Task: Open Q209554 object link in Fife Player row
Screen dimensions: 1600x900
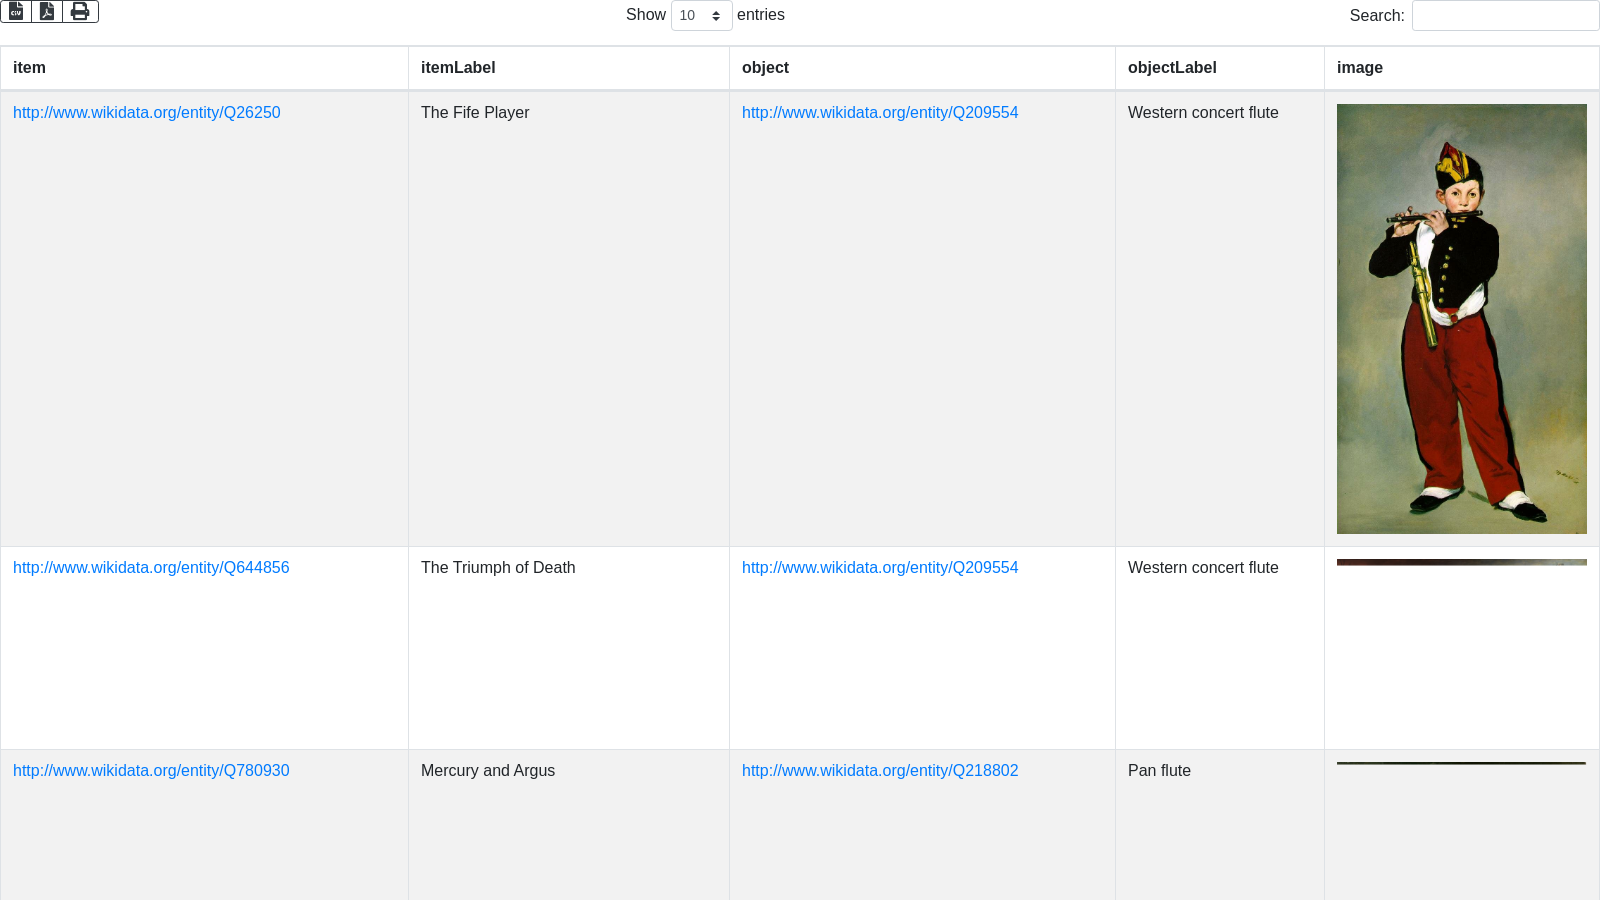Action: (x=880, y=113)
